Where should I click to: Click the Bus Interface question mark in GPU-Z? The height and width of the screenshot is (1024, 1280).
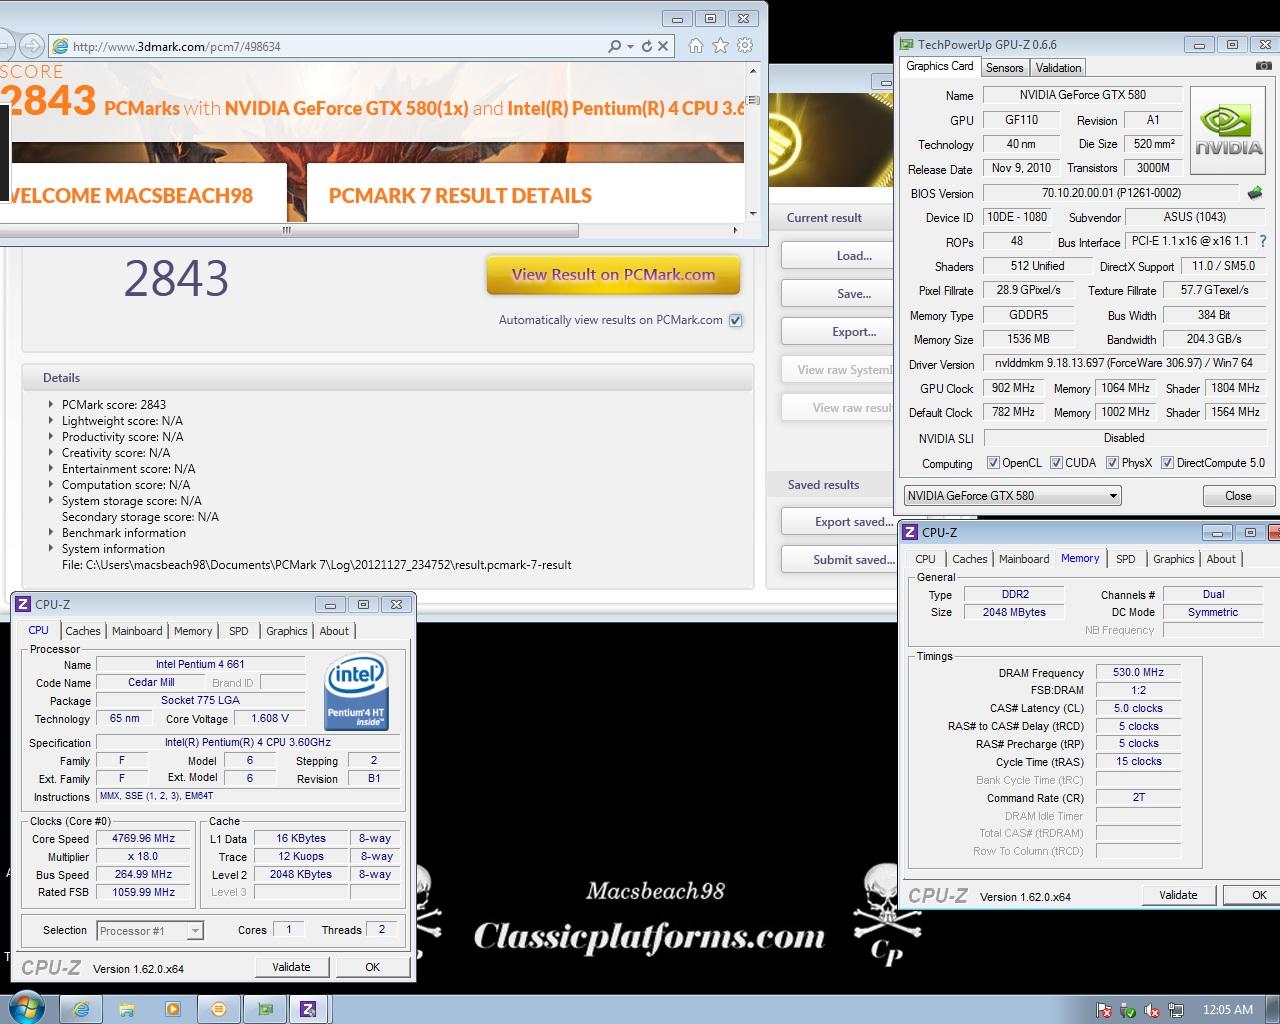tap(1263, 241)
